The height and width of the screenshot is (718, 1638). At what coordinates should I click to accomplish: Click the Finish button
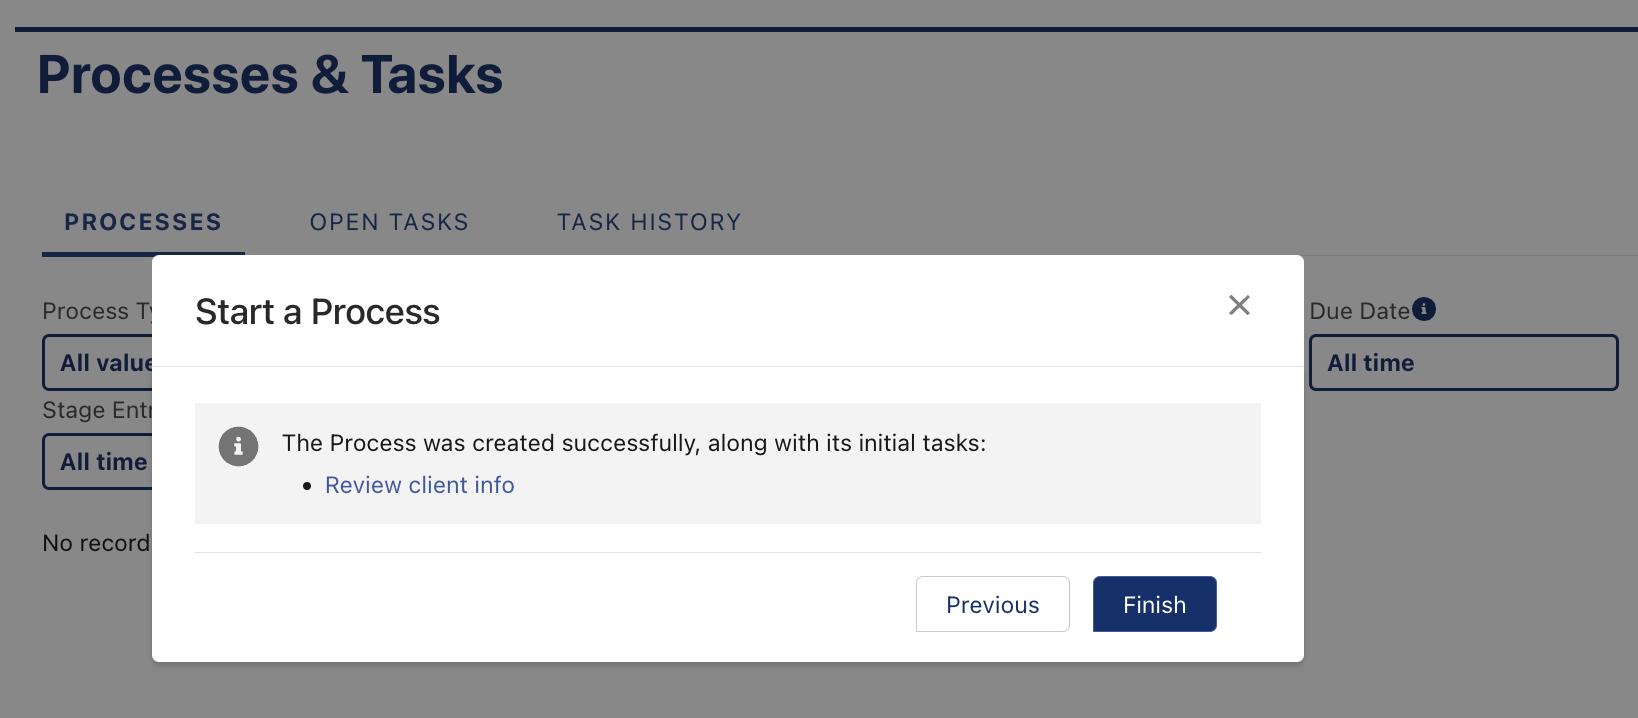point(1154,604)
